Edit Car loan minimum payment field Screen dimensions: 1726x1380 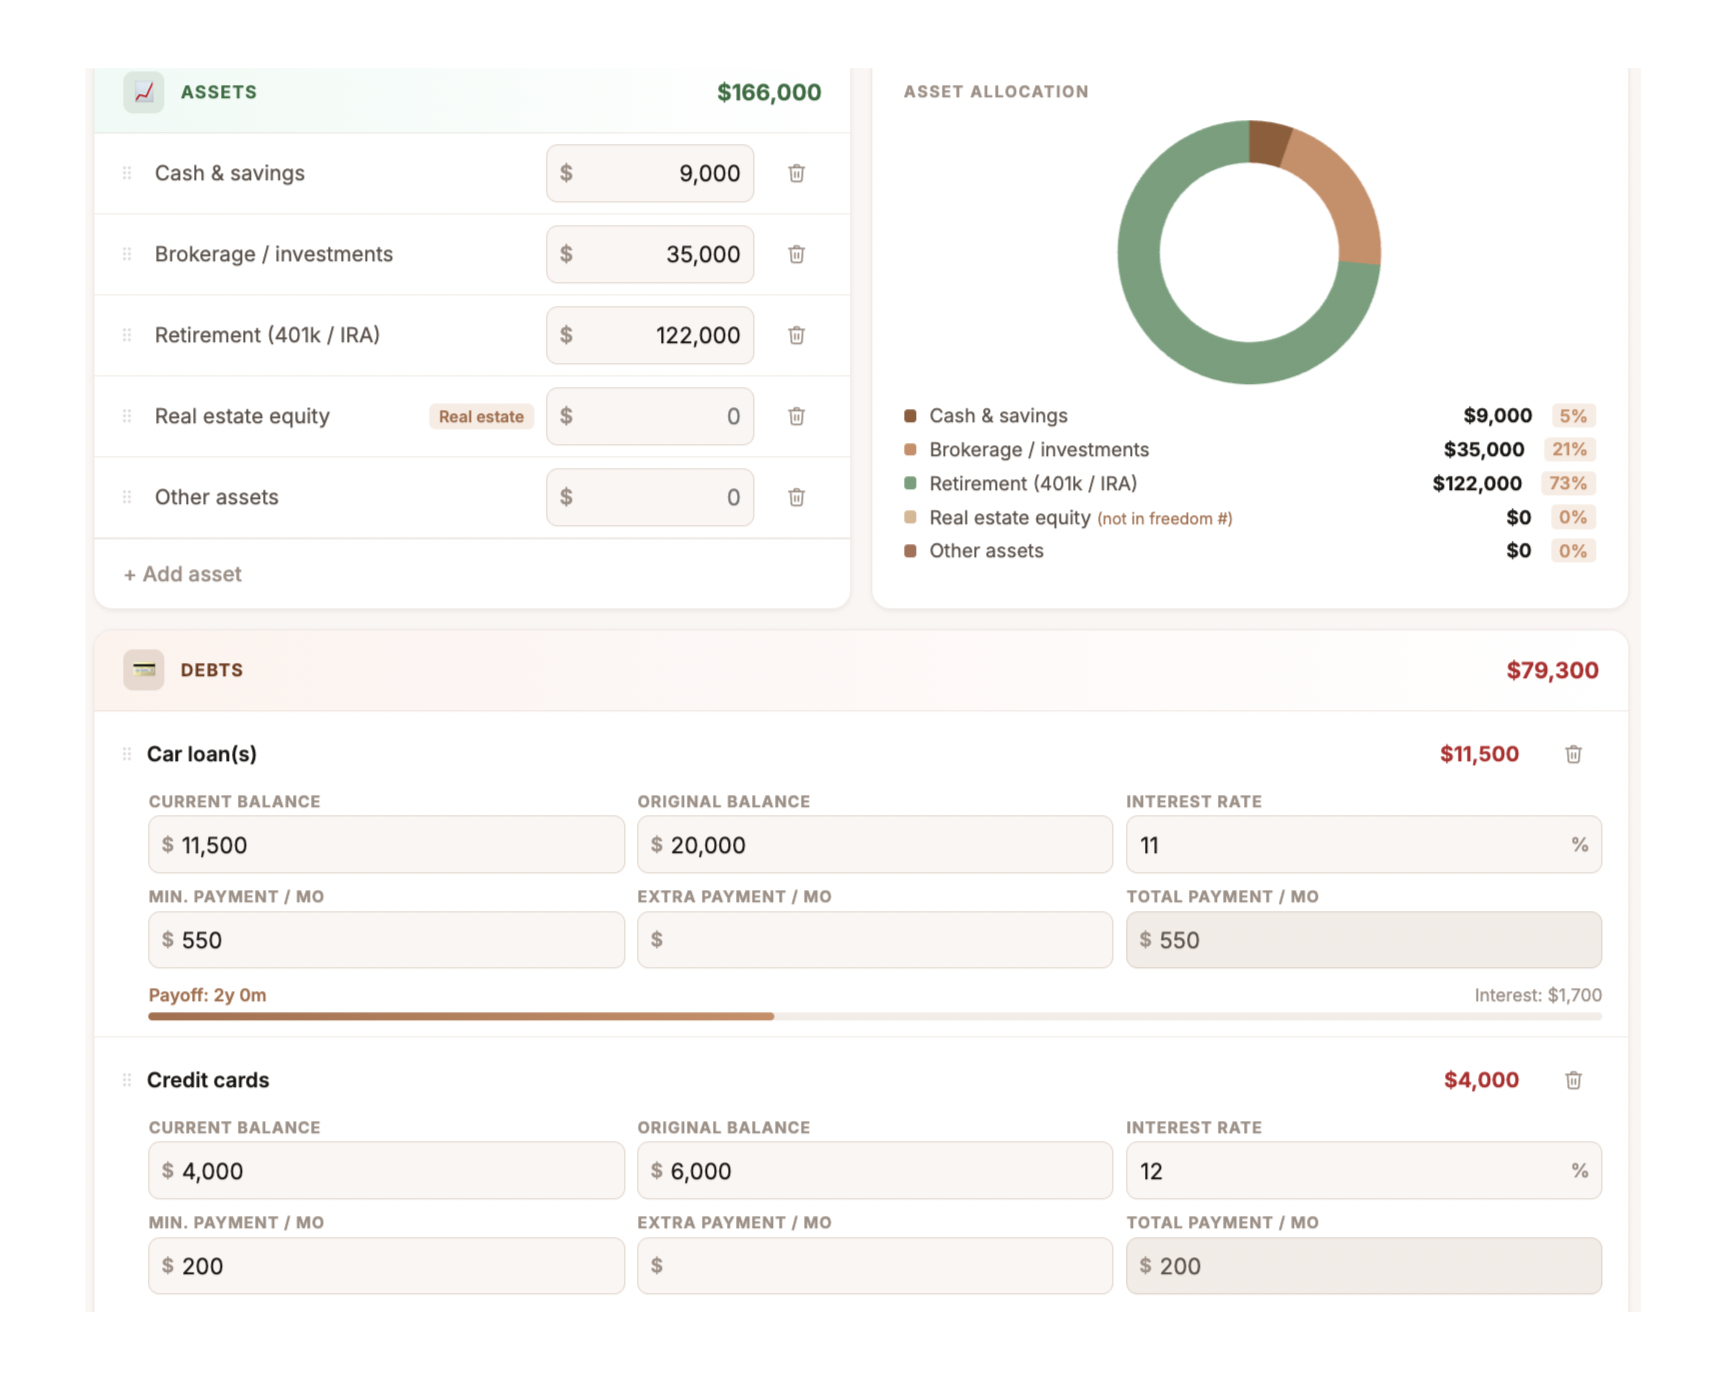386,940
